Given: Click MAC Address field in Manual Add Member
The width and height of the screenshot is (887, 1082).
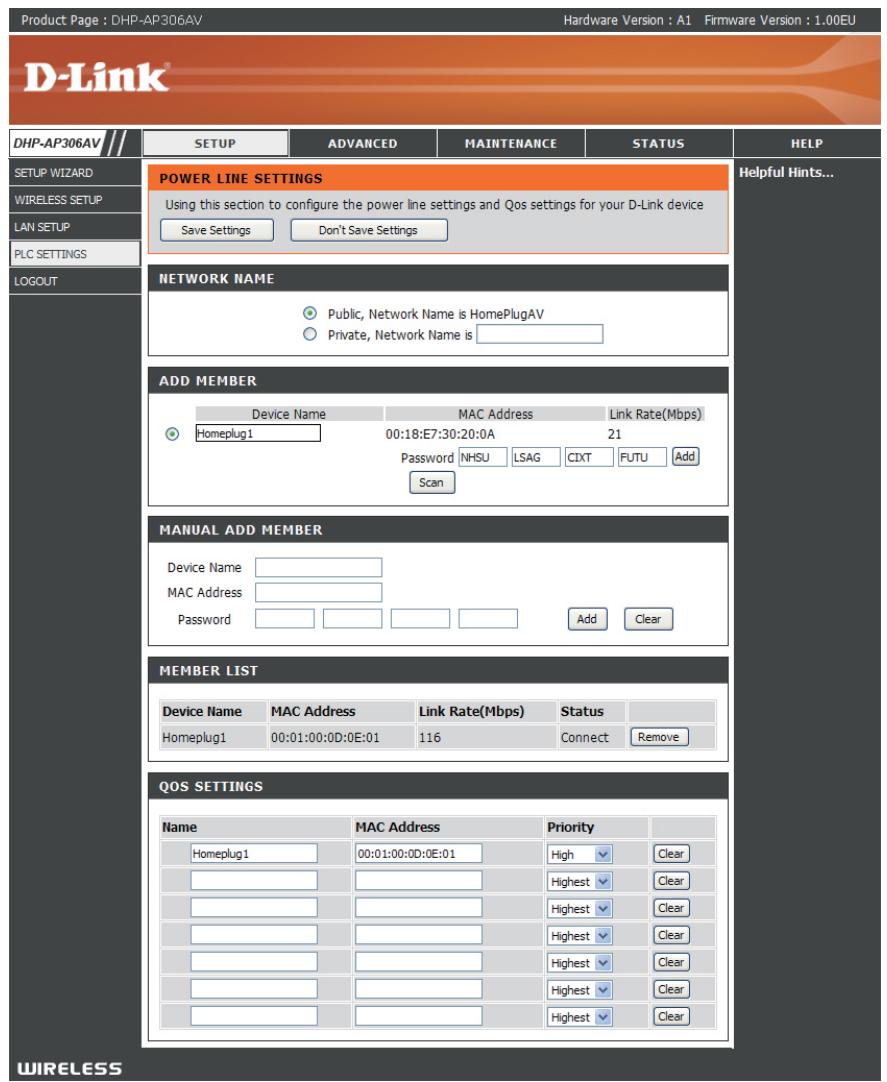Looking at the screenshot, I should [318, 592].
